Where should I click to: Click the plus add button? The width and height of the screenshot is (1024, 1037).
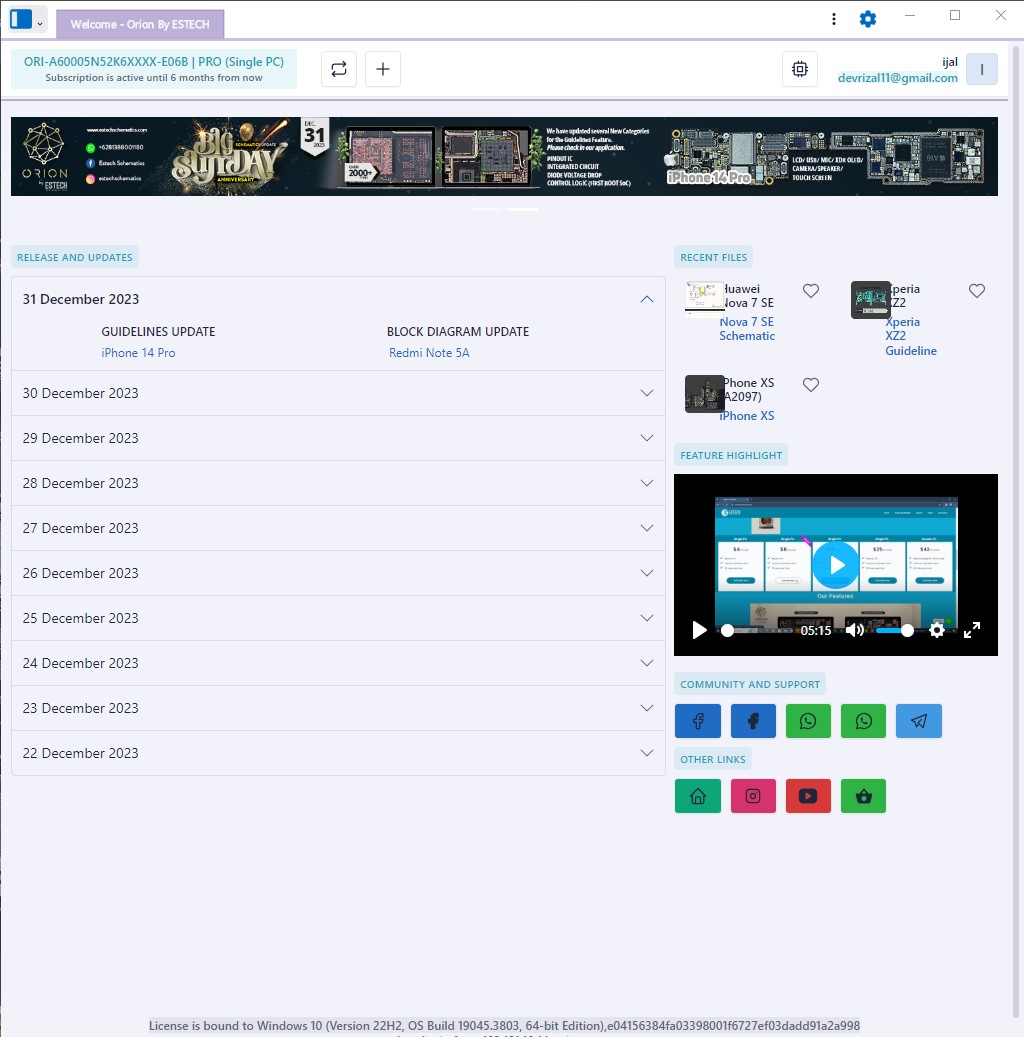(x=383, y=69)
